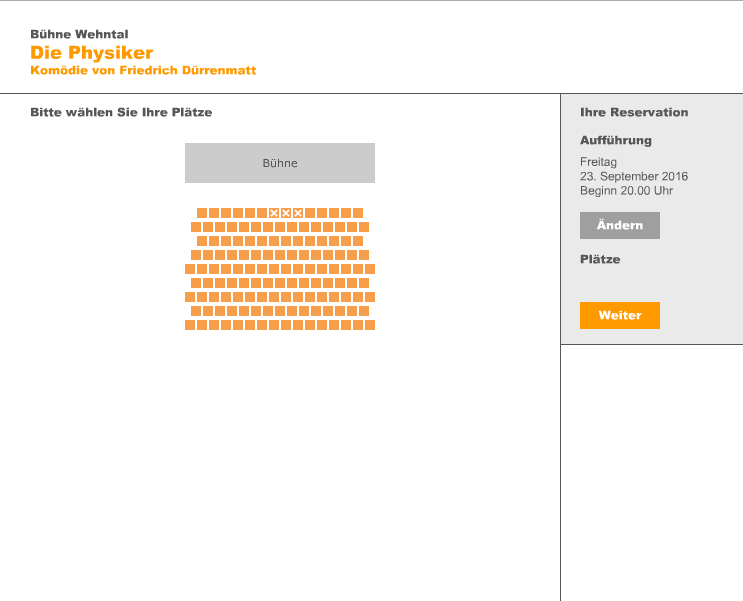Screen dimensions: 743x601
Task: Select the seat right of the X-marked seats
Action: click(310, 213)
